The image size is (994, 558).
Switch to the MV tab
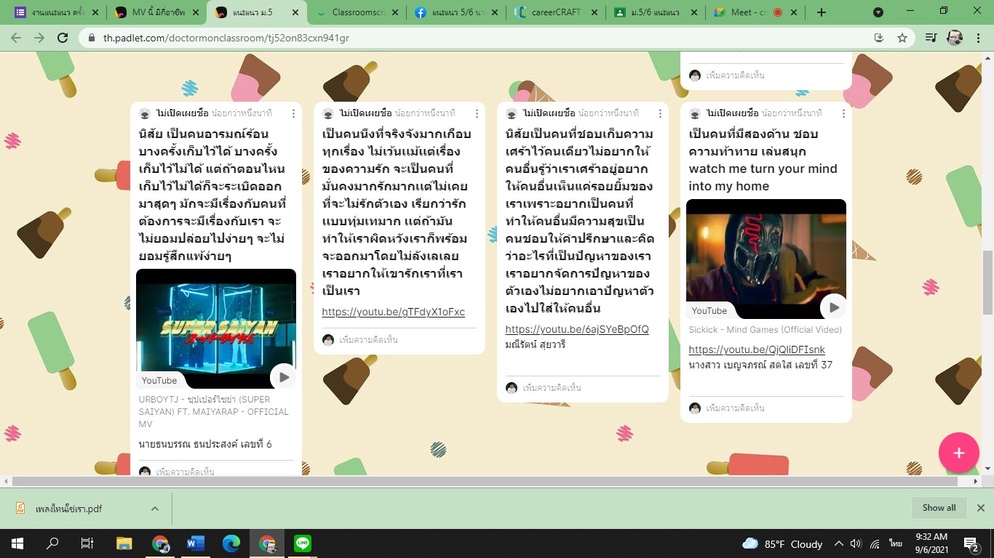pos(157,12)
